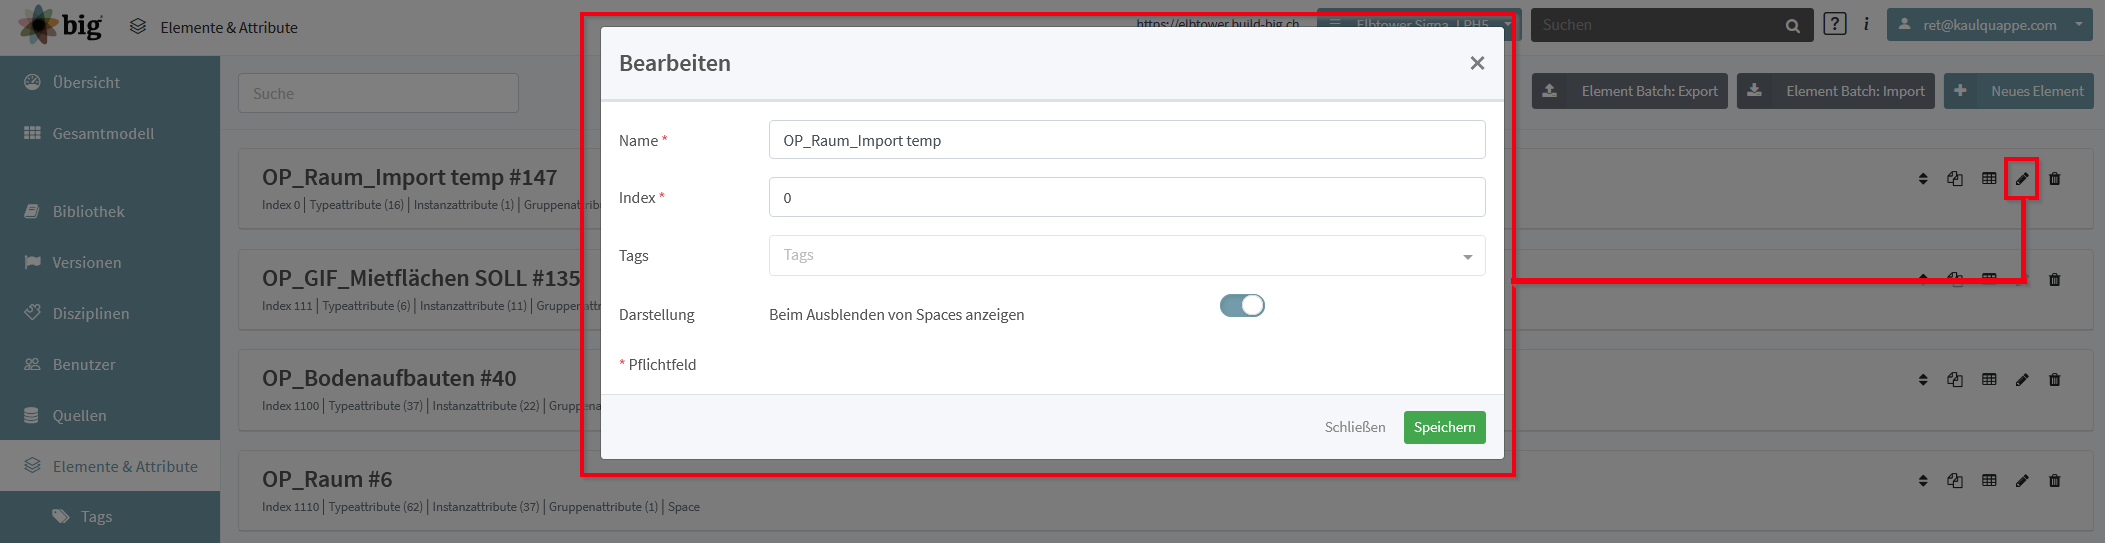
Task: Select Elemente & Attribute in sidebar
Action: coord(110,466)
